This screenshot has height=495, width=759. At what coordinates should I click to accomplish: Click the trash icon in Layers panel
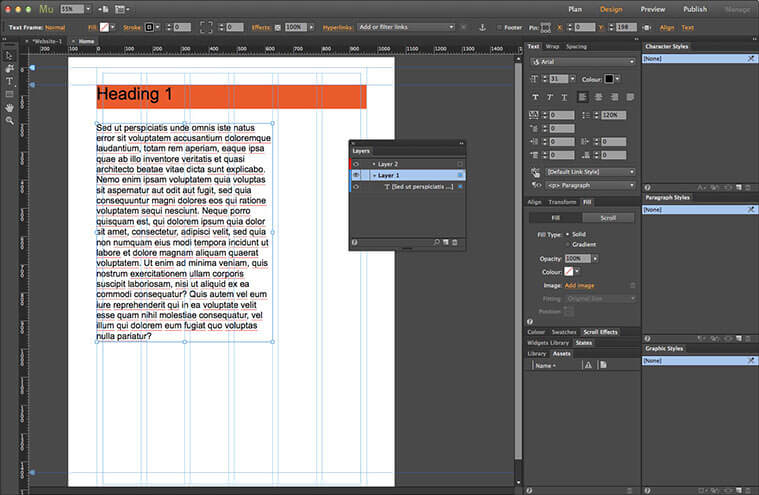(x=455, y=242)
